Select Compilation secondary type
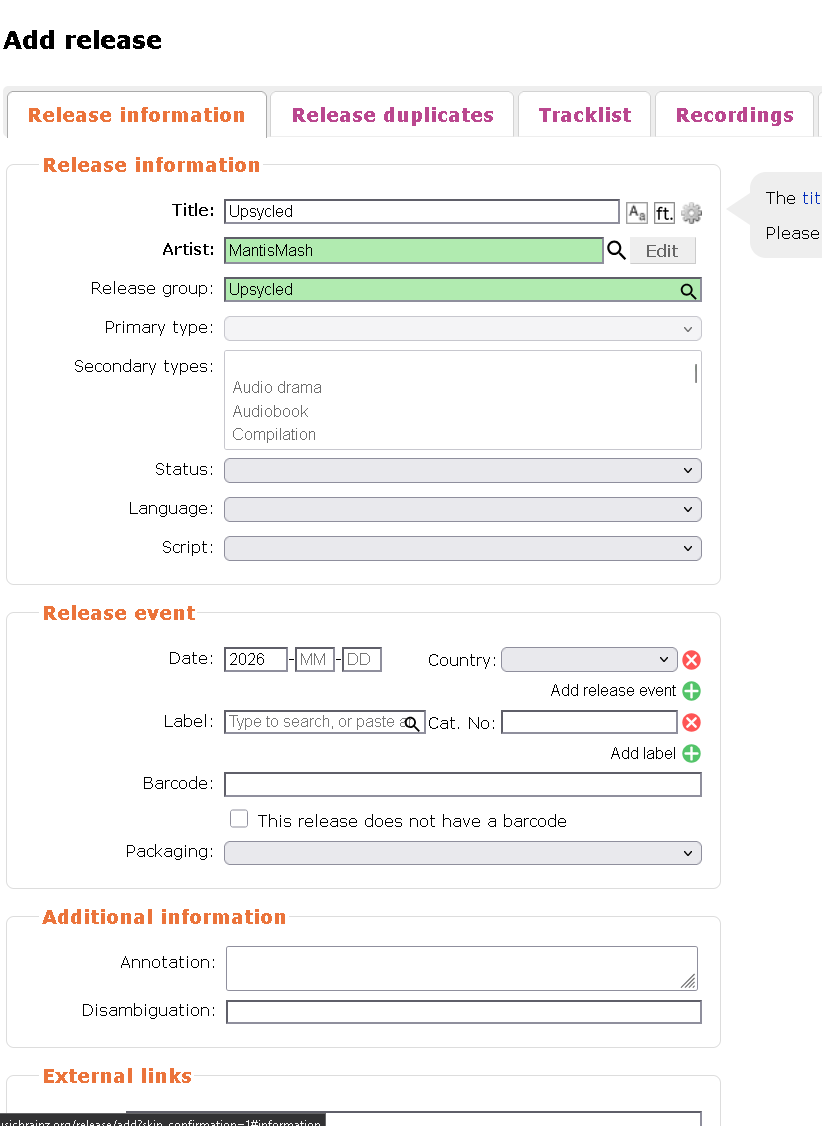 point(274,434)
